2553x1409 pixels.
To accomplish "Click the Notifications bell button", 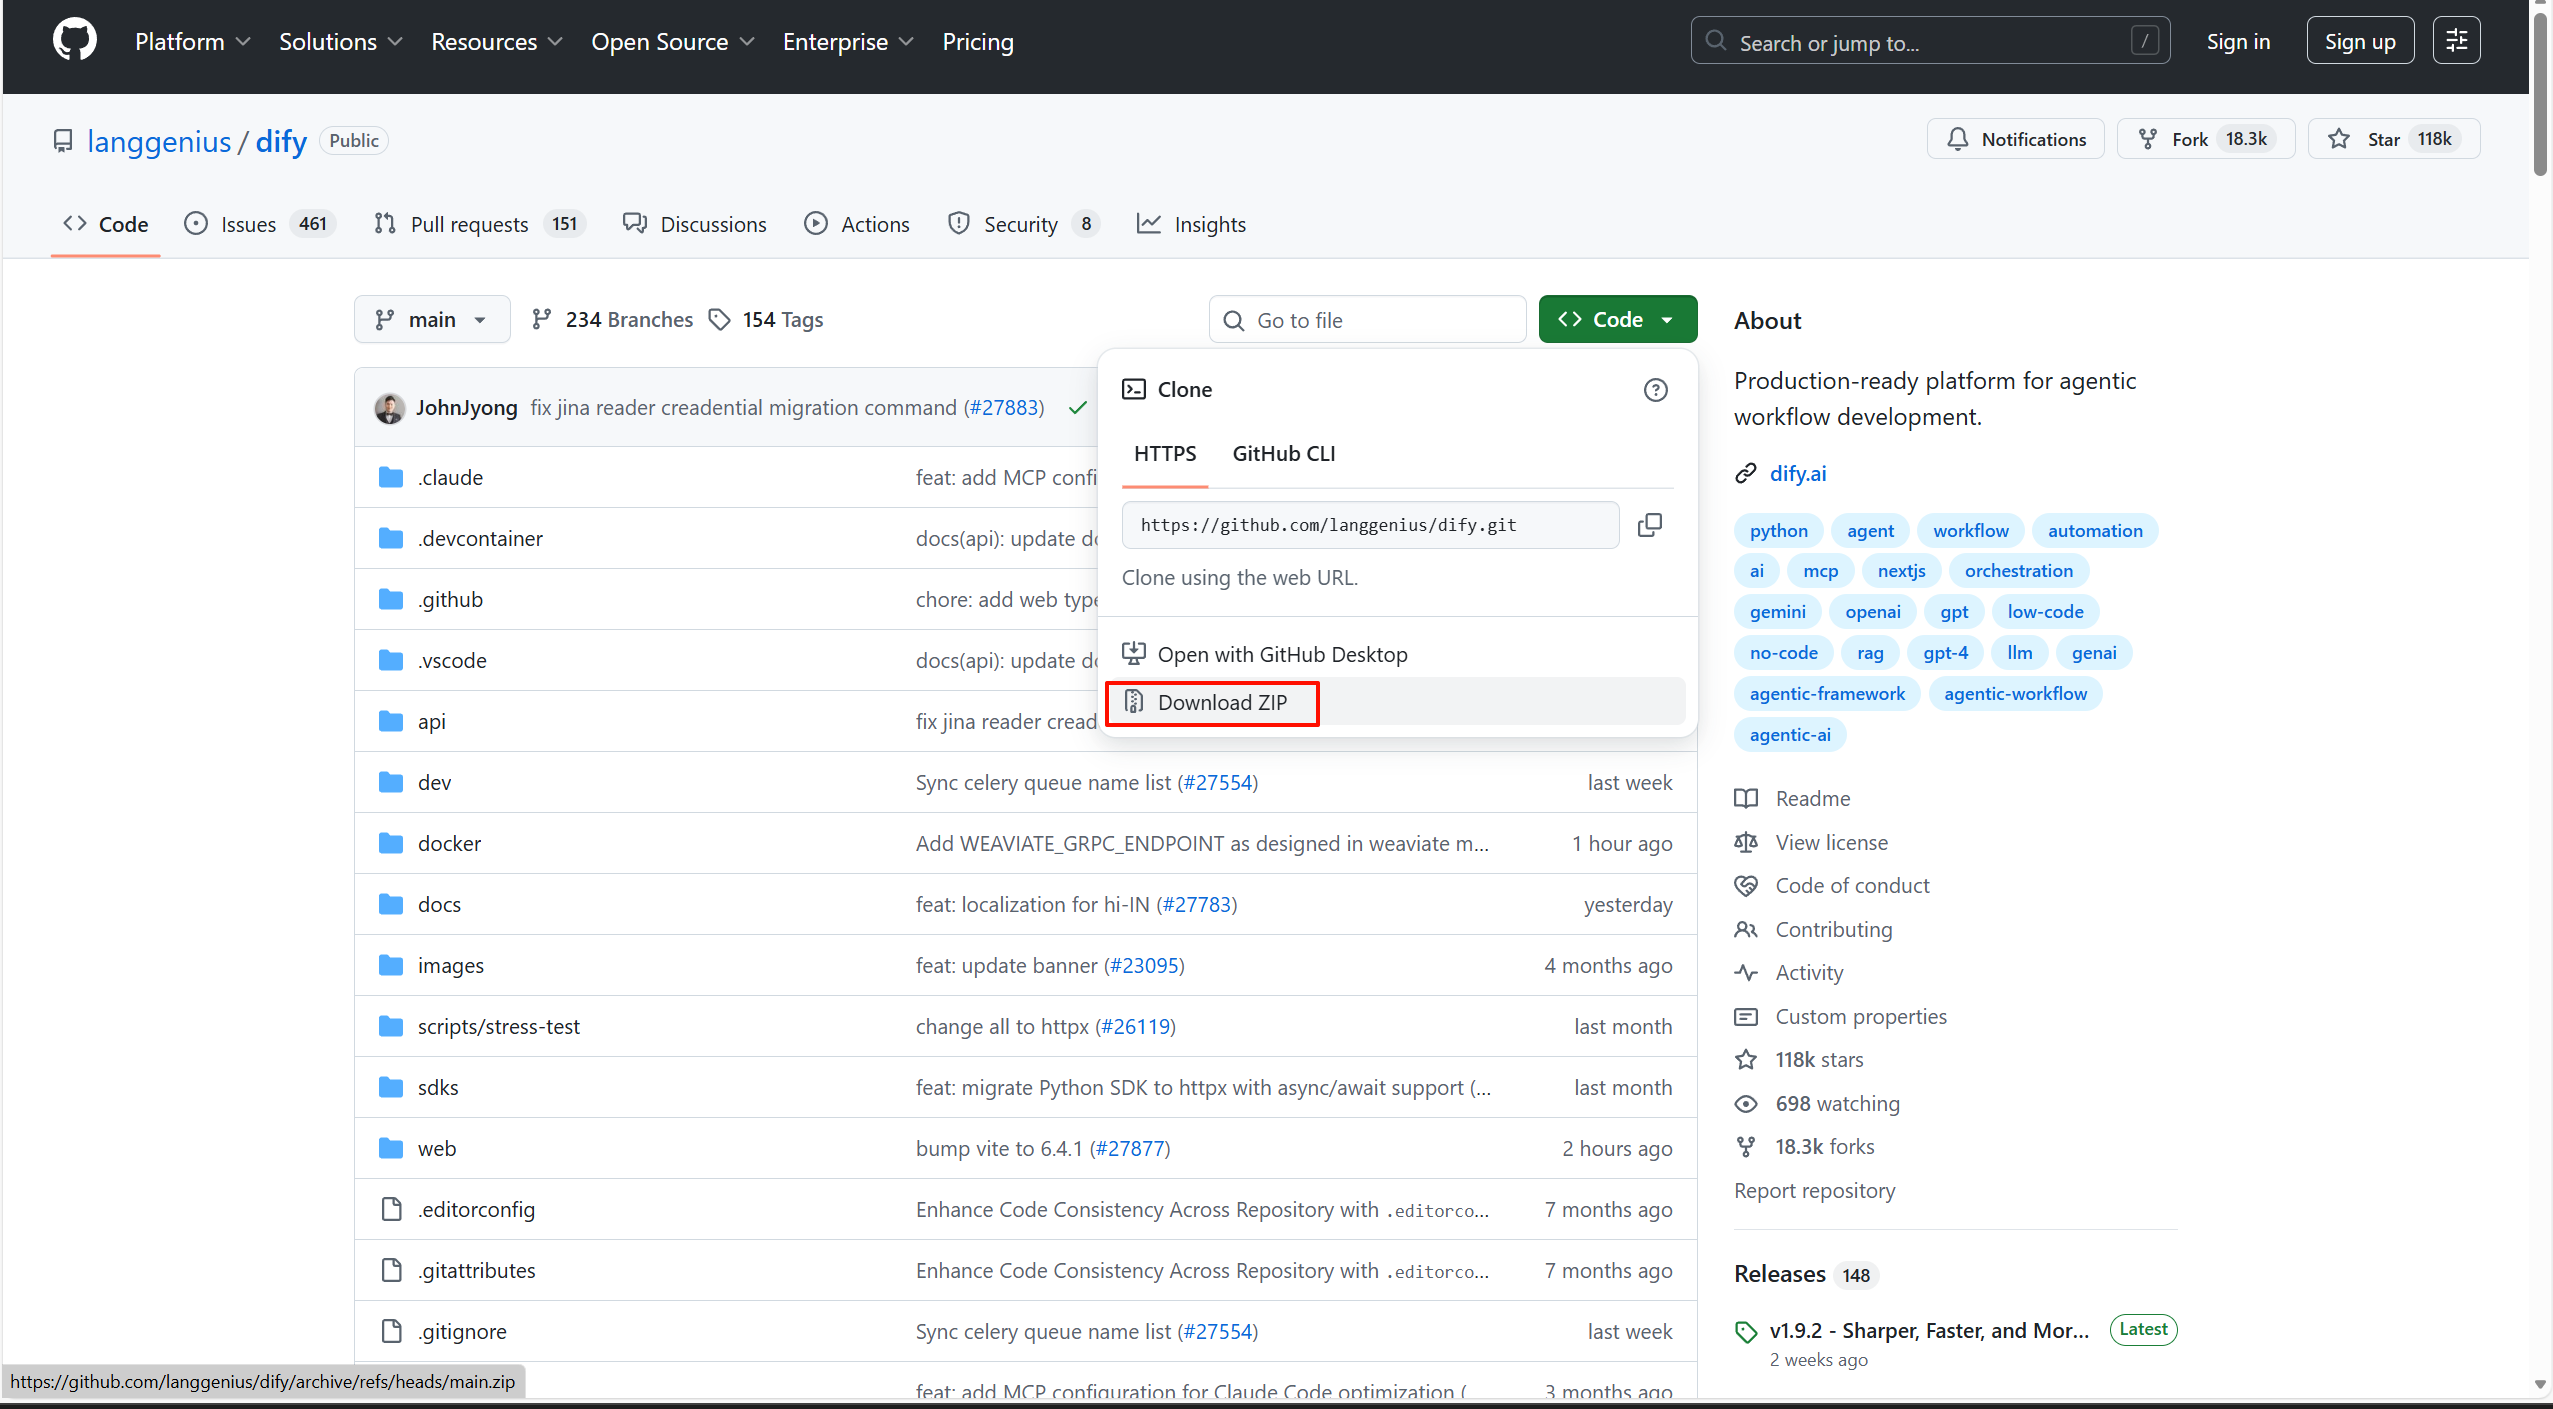I will tap(2015, 139).
